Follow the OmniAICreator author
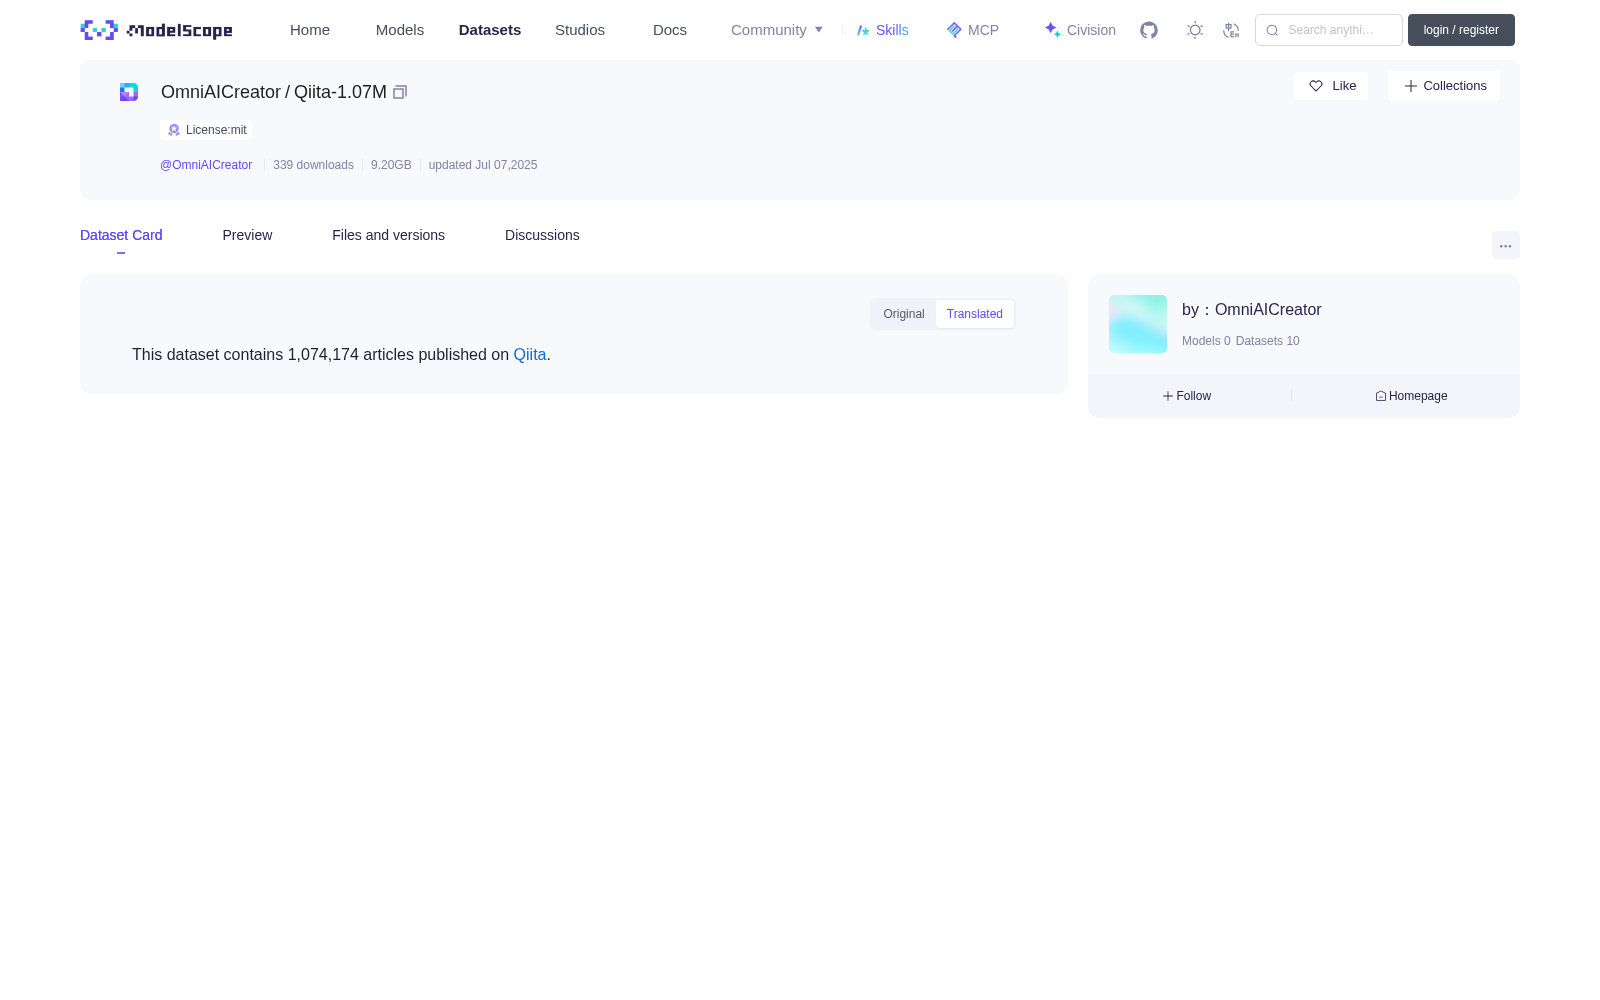Viewport: 1600px width, 1000px height. pyautogui.click(x=1187, y=396)
